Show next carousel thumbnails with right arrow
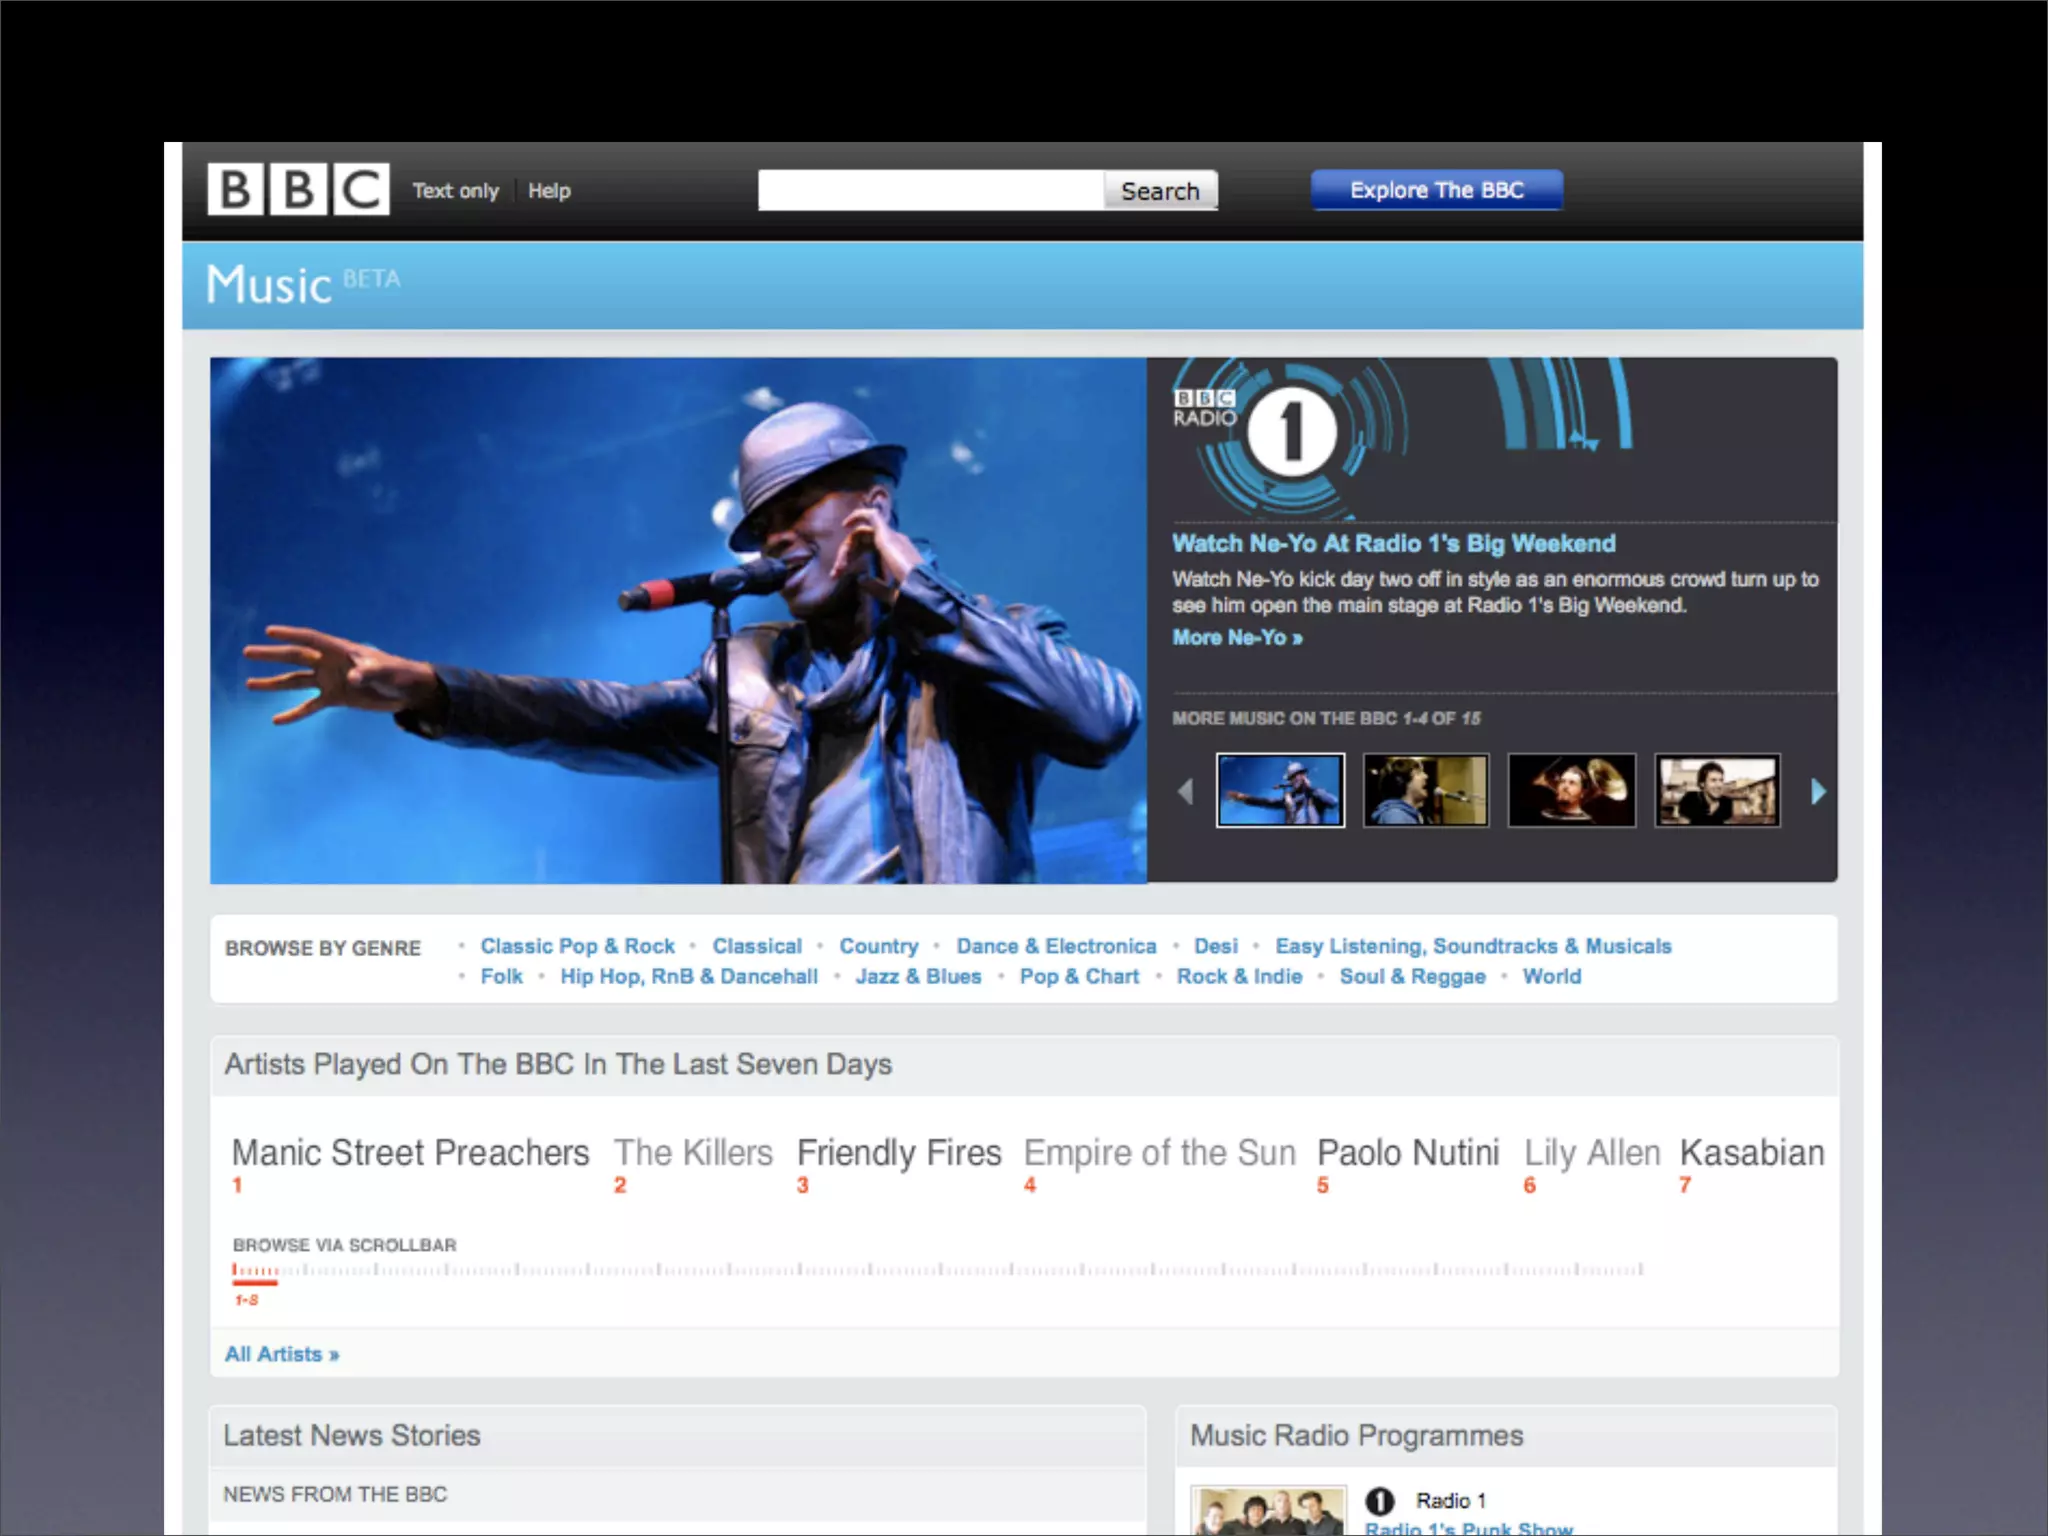This screenshot has width=2048, height=1536. 1818,792
